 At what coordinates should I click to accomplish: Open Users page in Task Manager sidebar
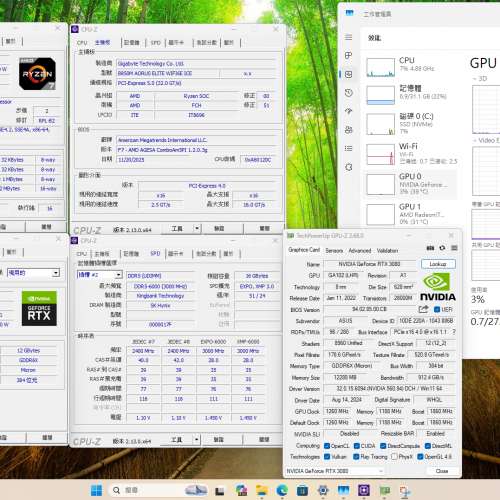point(348,130)
